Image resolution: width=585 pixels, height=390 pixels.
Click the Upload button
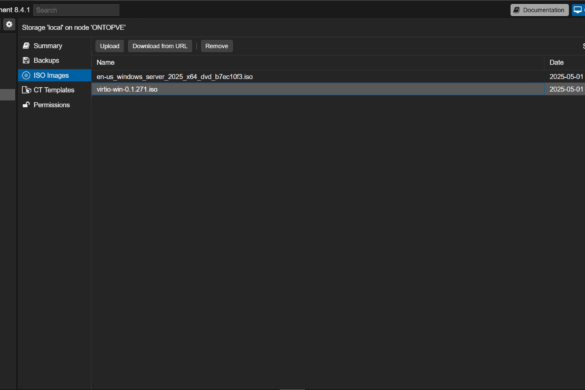pos(110,46)
